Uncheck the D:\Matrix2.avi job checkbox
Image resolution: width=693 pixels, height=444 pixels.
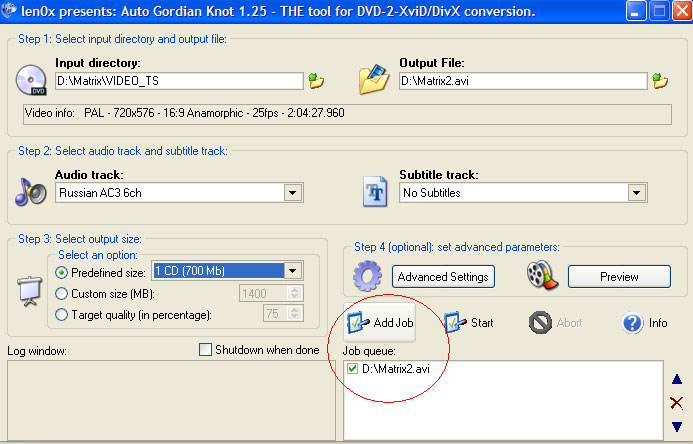click(352, 368)
